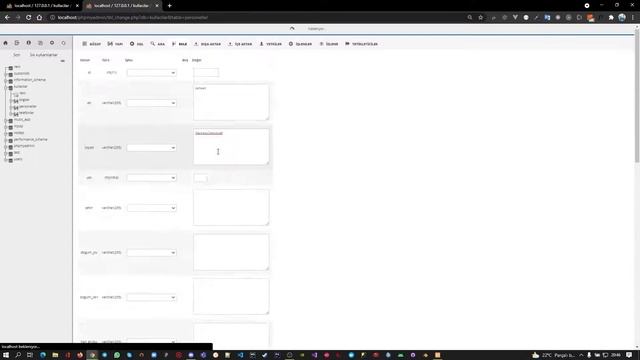
Task: Expand the performance_schema tree node
Action: coord(6,140)
